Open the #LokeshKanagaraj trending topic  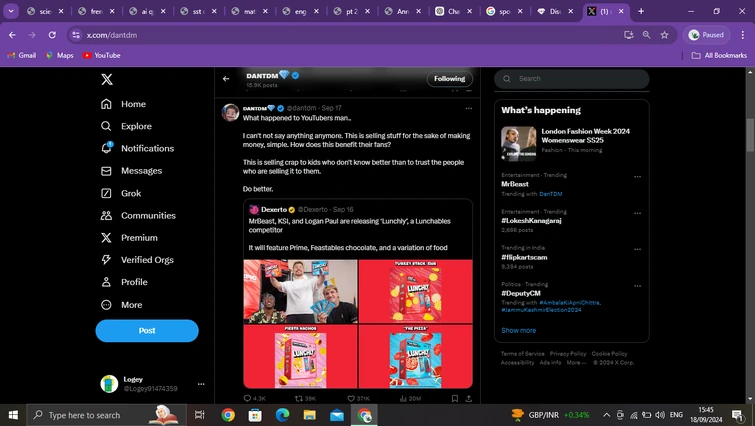coord(531,220)
